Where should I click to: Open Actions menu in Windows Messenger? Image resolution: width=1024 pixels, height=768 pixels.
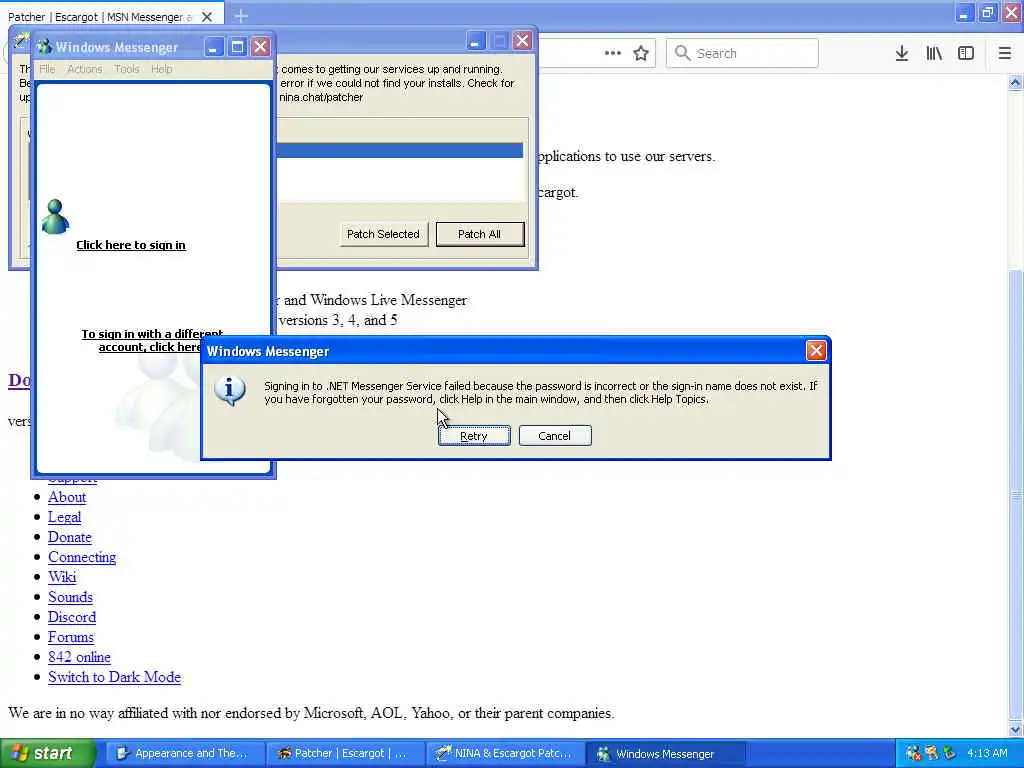[x=85, y=69]
